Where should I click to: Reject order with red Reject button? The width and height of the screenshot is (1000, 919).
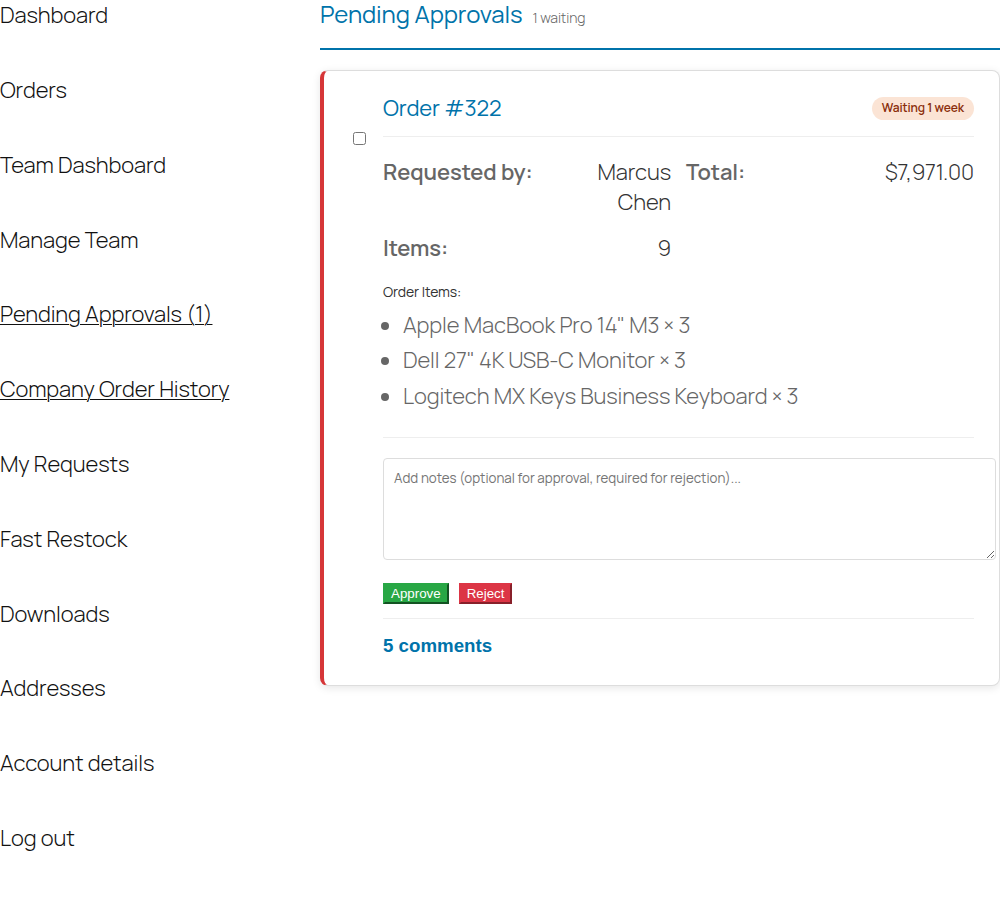[485, 594]
